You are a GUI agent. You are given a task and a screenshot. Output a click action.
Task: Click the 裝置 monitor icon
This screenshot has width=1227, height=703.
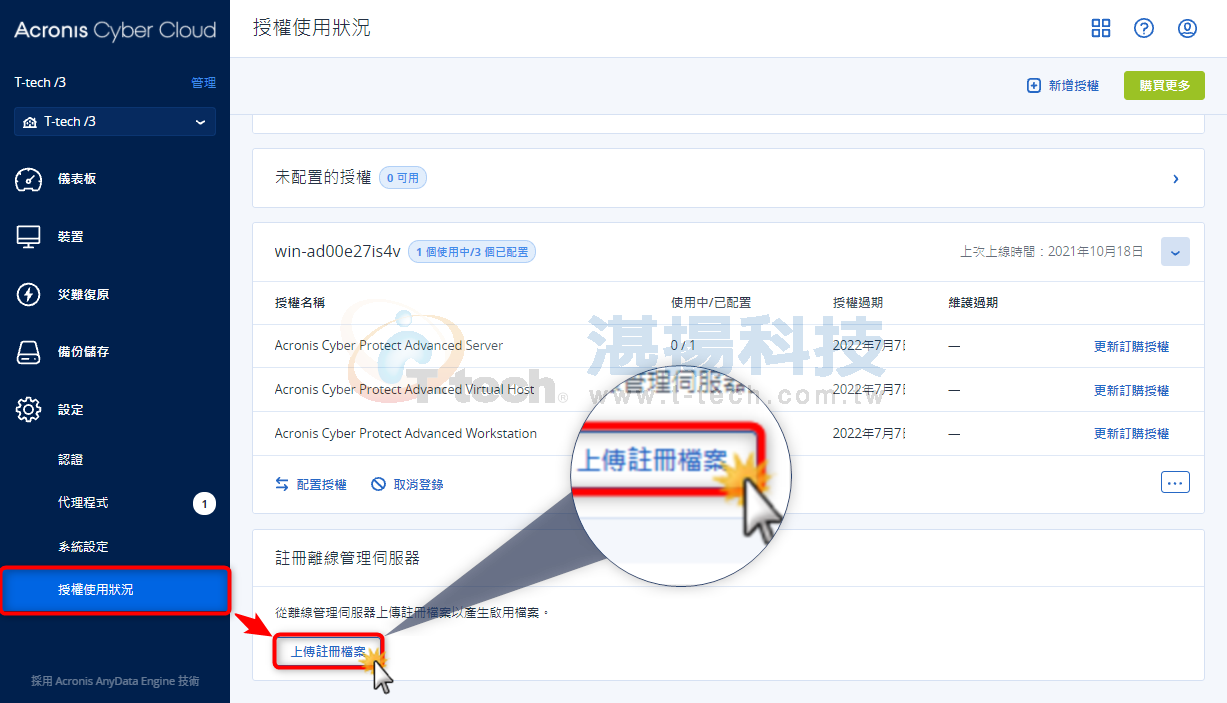(28, 237)
